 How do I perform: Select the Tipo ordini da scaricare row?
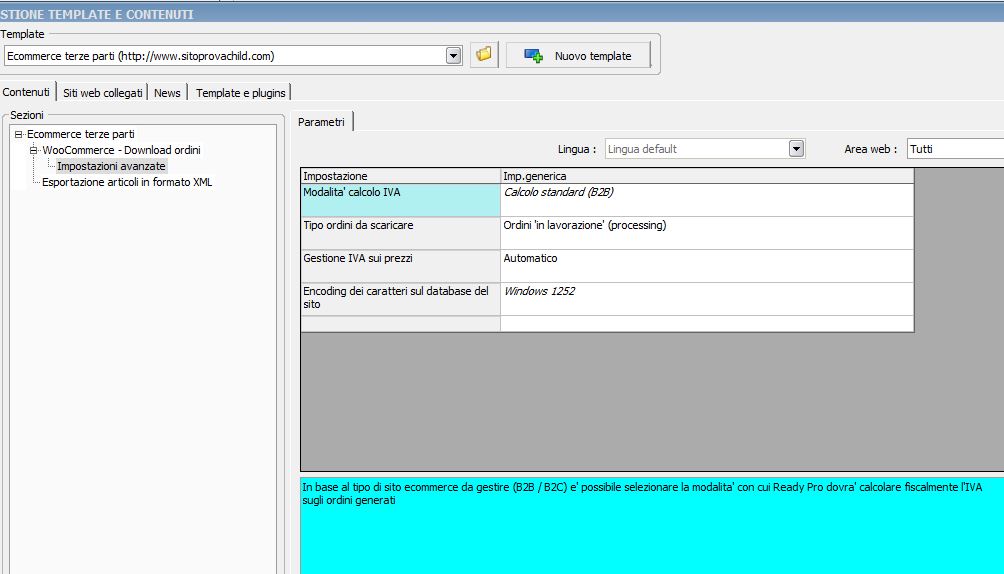point(400,233)
